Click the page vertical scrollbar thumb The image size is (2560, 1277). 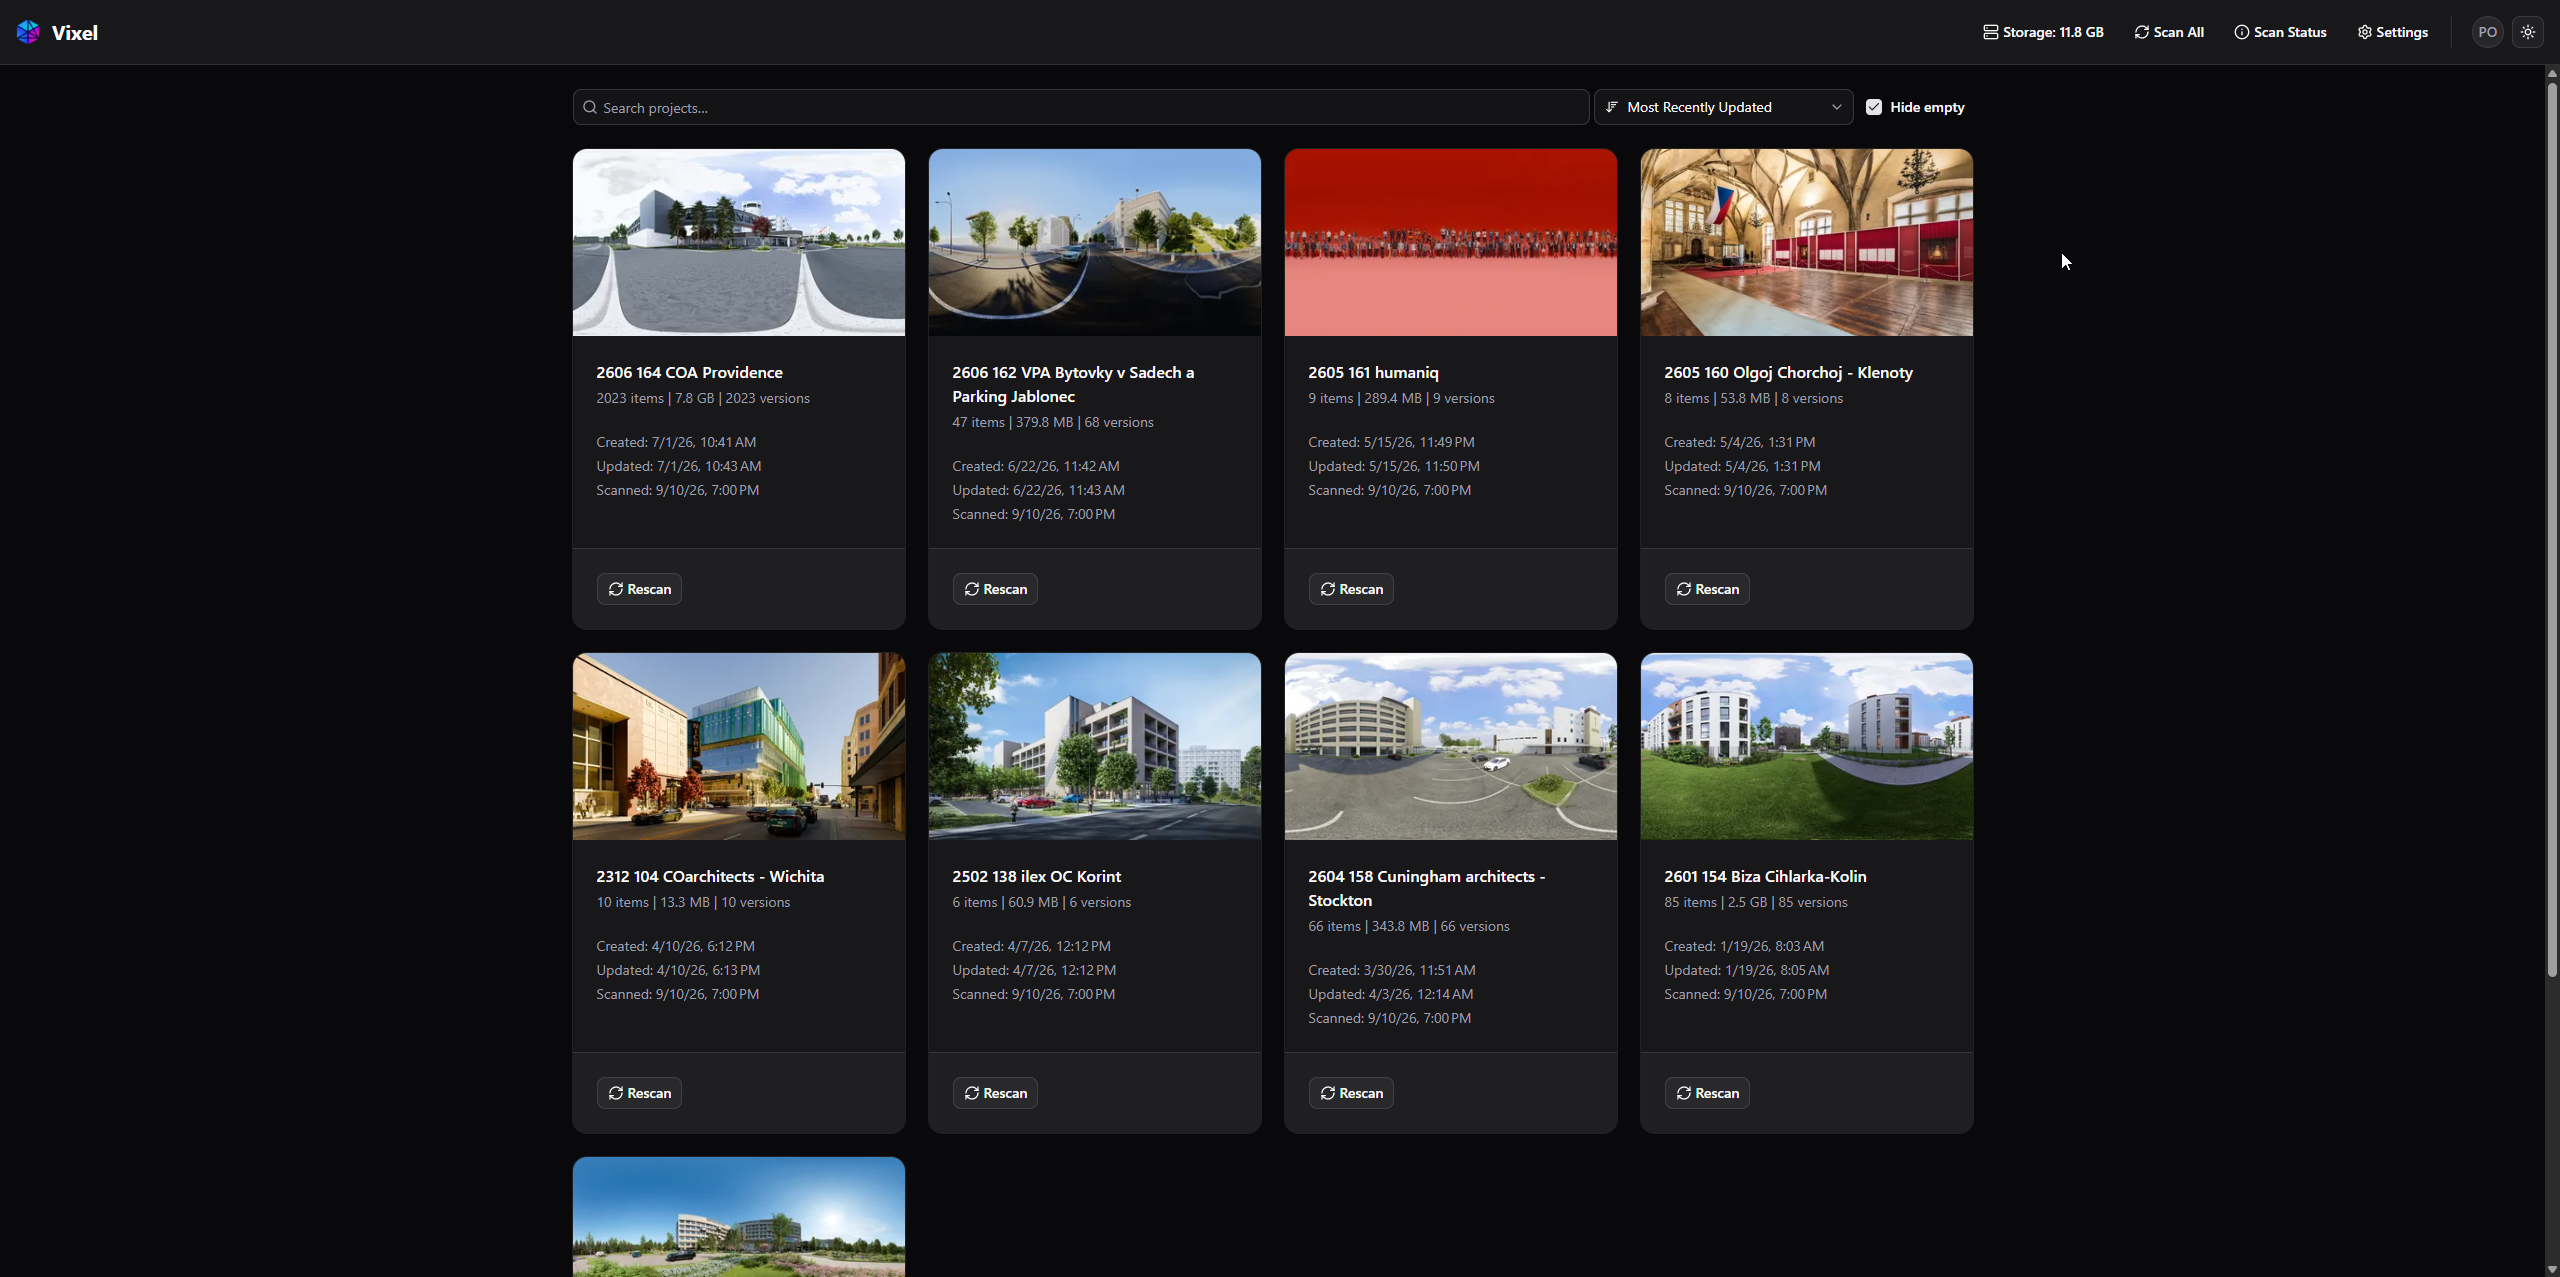2552,528
